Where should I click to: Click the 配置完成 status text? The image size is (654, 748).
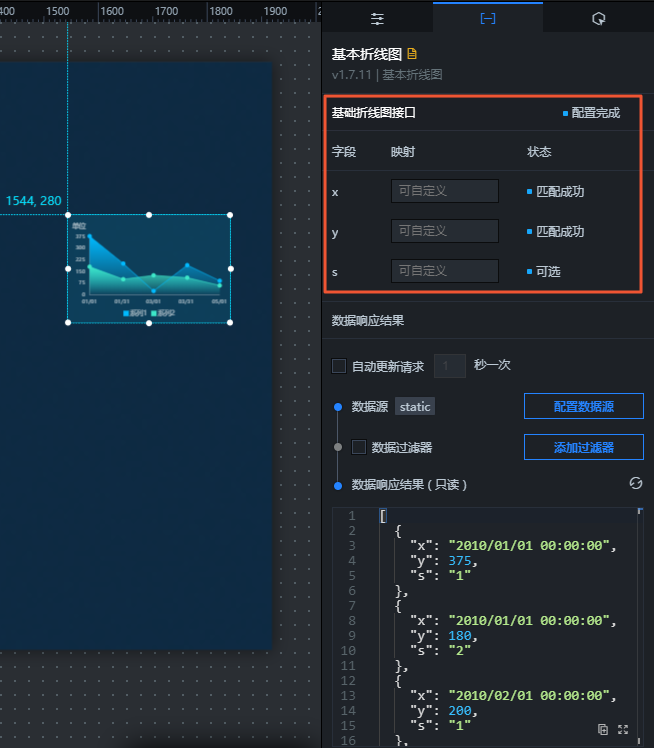(595, 113)
